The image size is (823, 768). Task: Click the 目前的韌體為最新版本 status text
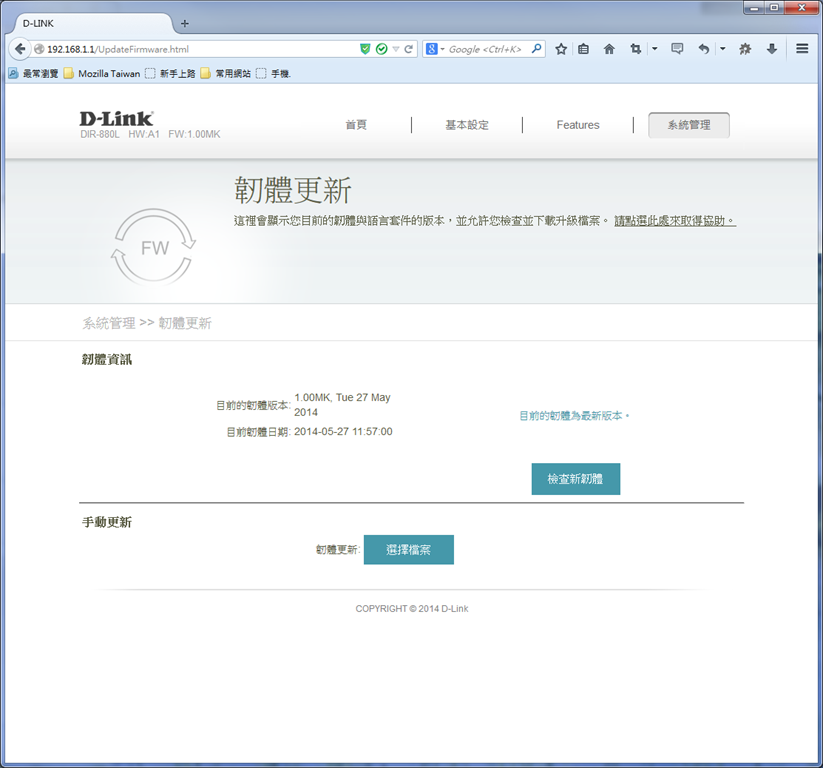click(x=574, y=416)
